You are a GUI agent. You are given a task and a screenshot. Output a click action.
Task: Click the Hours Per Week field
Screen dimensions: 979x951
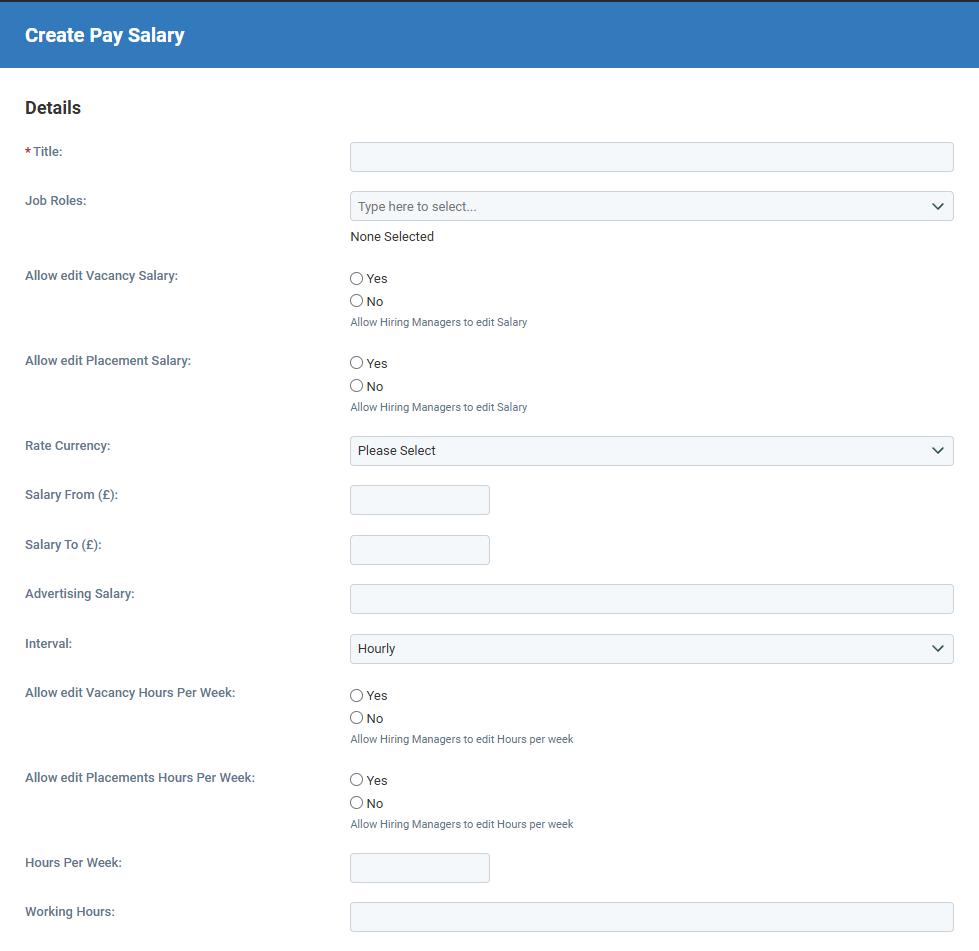420,868
